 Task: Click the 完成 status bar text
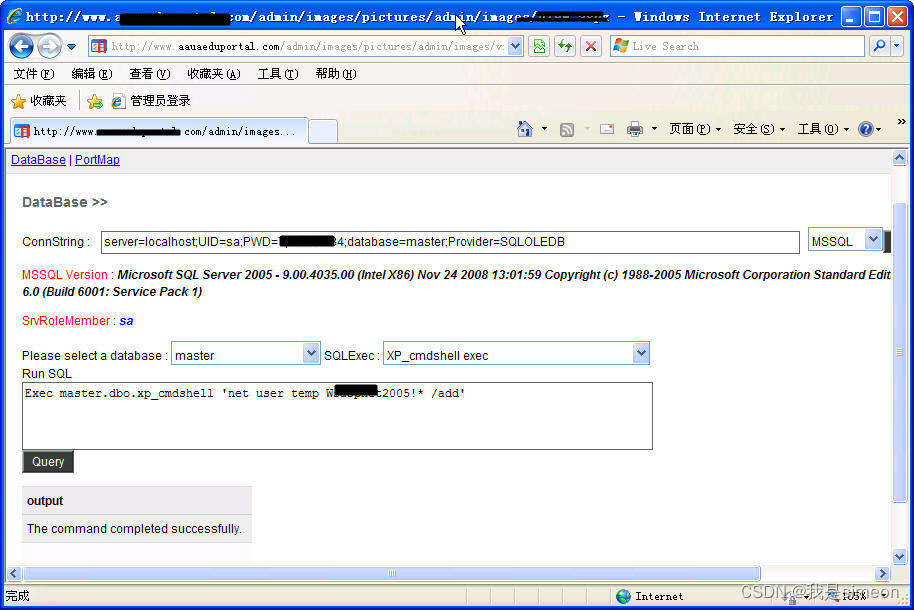[17, 596]
